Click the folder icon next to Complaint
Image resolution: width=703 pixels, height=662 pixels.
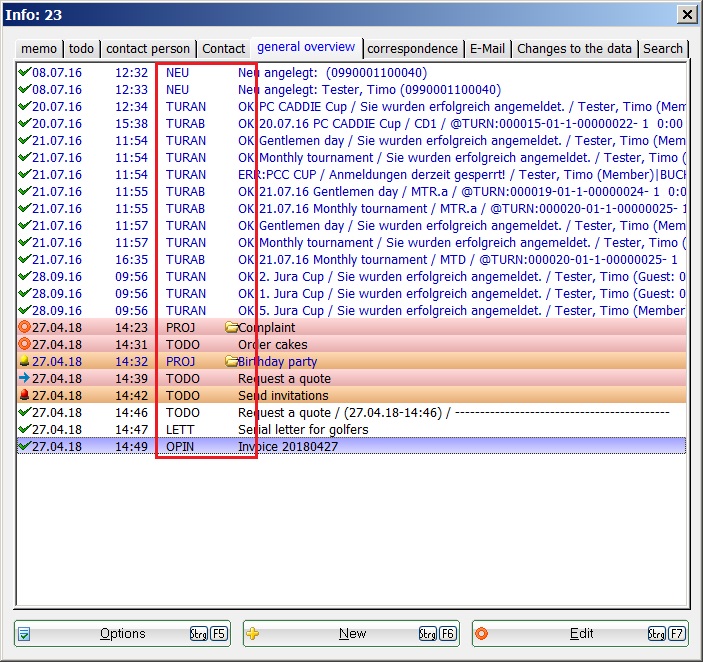point(231,328)
